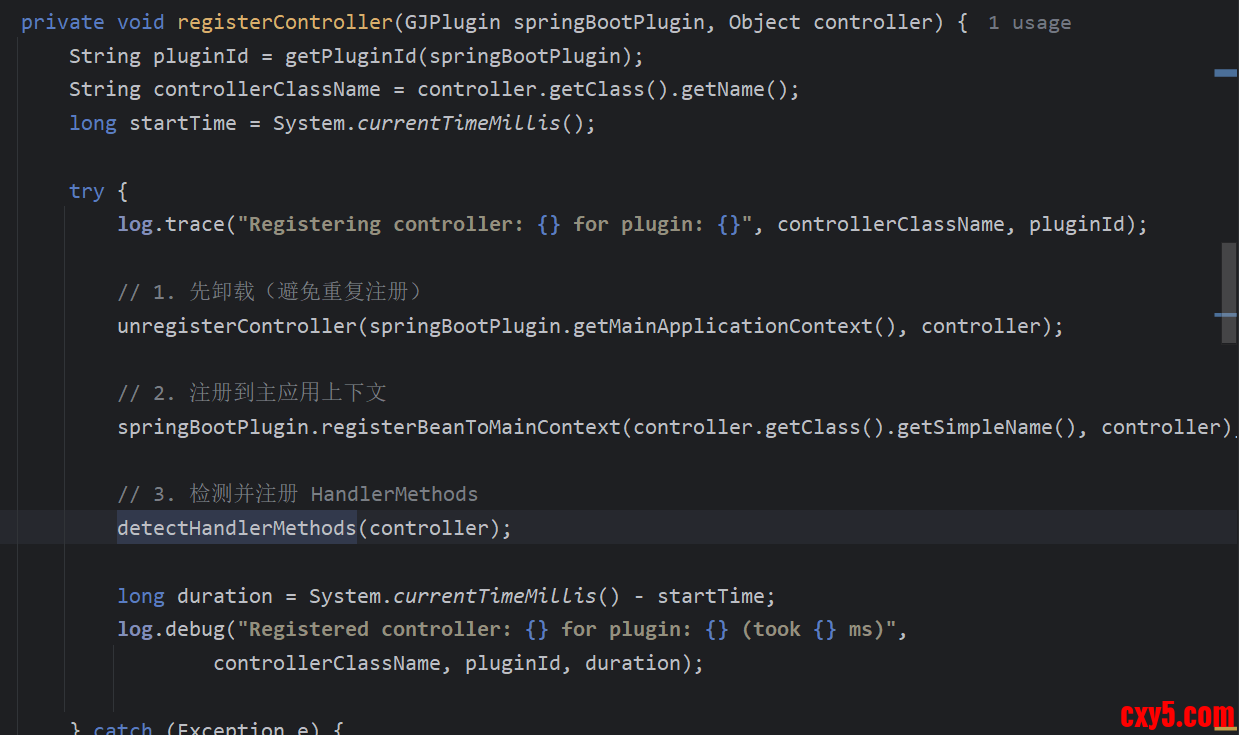Place cursor on controllerClassName variable declaration
1239x735 pixels.
pyautogui.click(x=266, y=89)
